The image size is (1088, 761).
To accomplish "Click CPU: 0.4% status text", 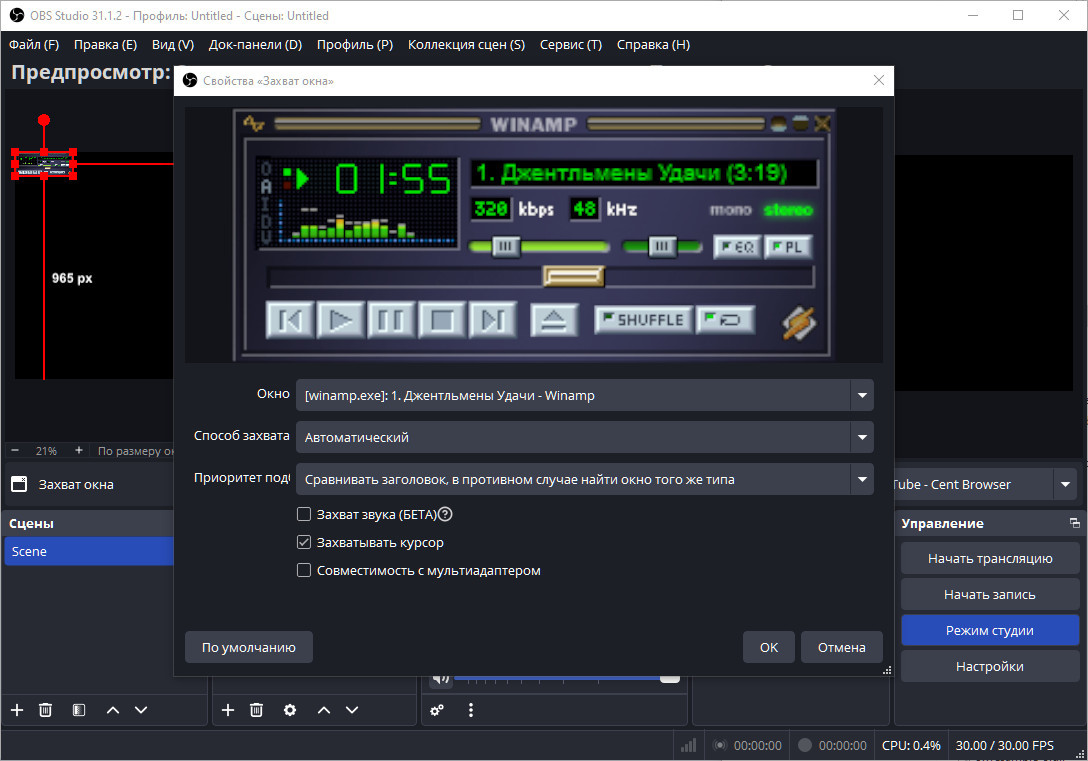I will (911, 745).
